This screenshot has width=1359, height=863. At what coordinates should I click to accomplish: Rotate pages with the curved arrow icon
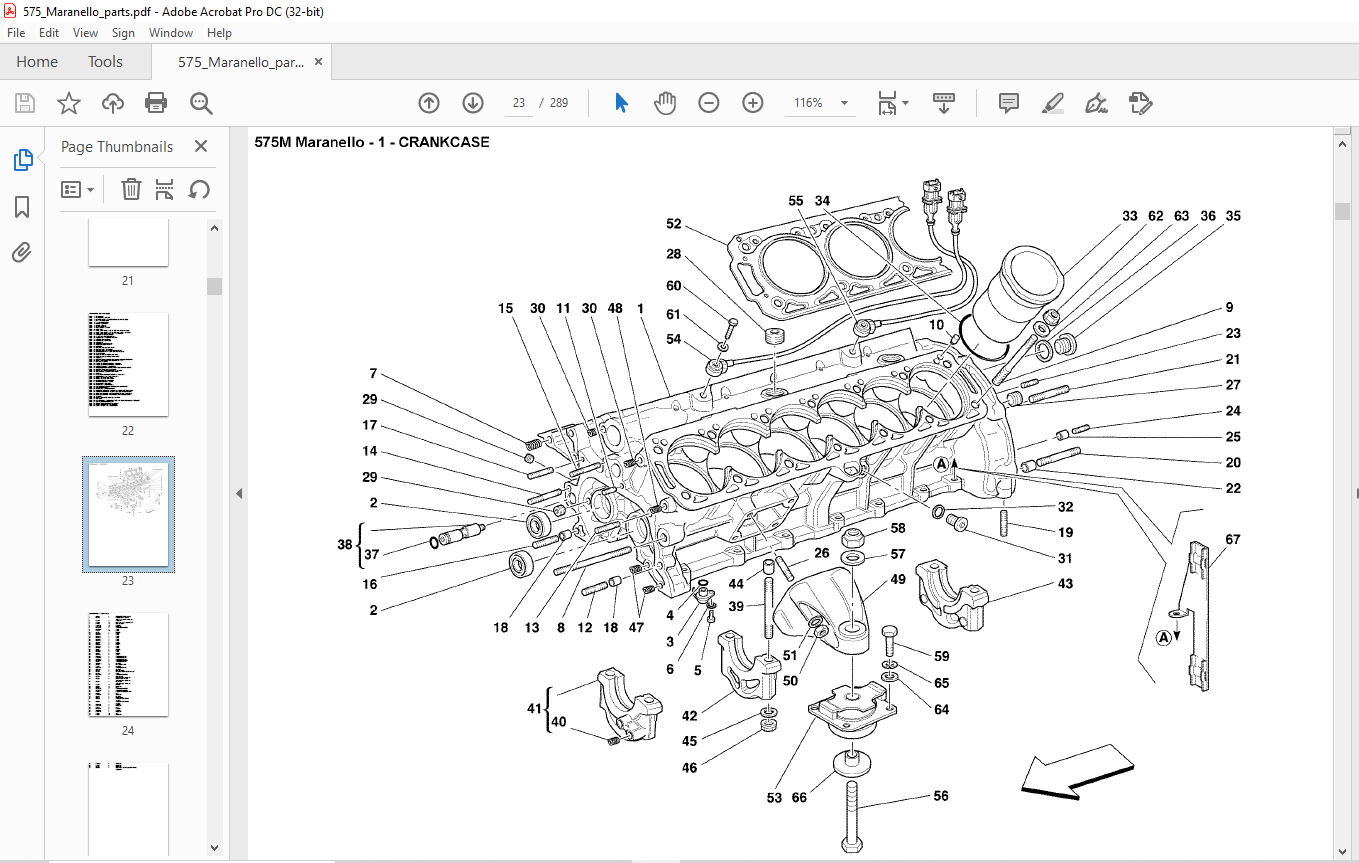(x=199, y=189)
